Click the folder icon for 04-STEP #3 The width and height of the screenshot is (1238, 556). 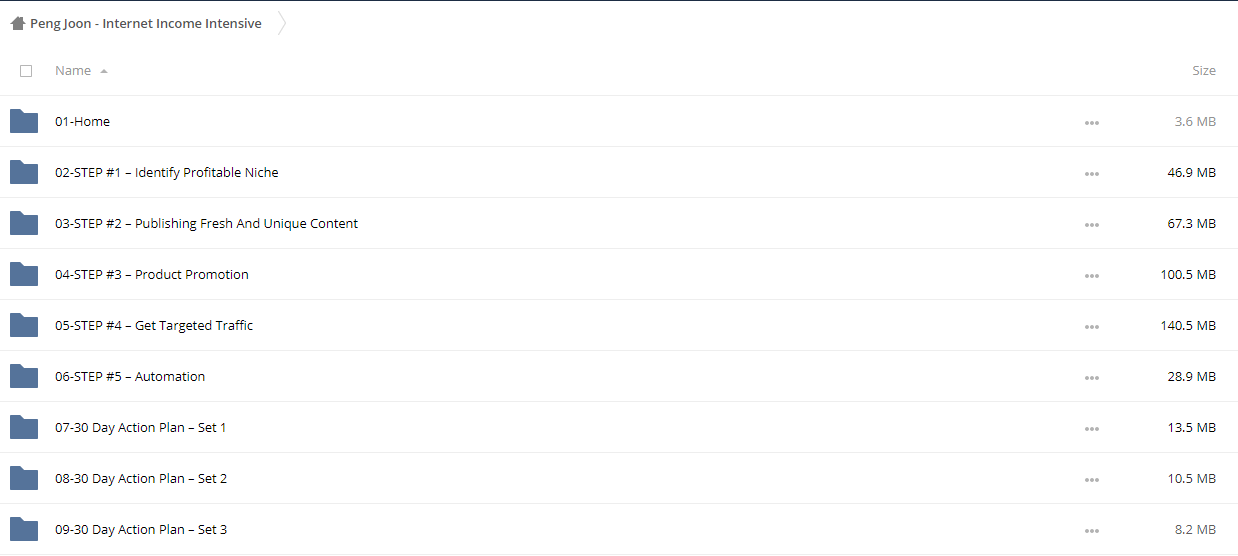(x=24, y=274)
